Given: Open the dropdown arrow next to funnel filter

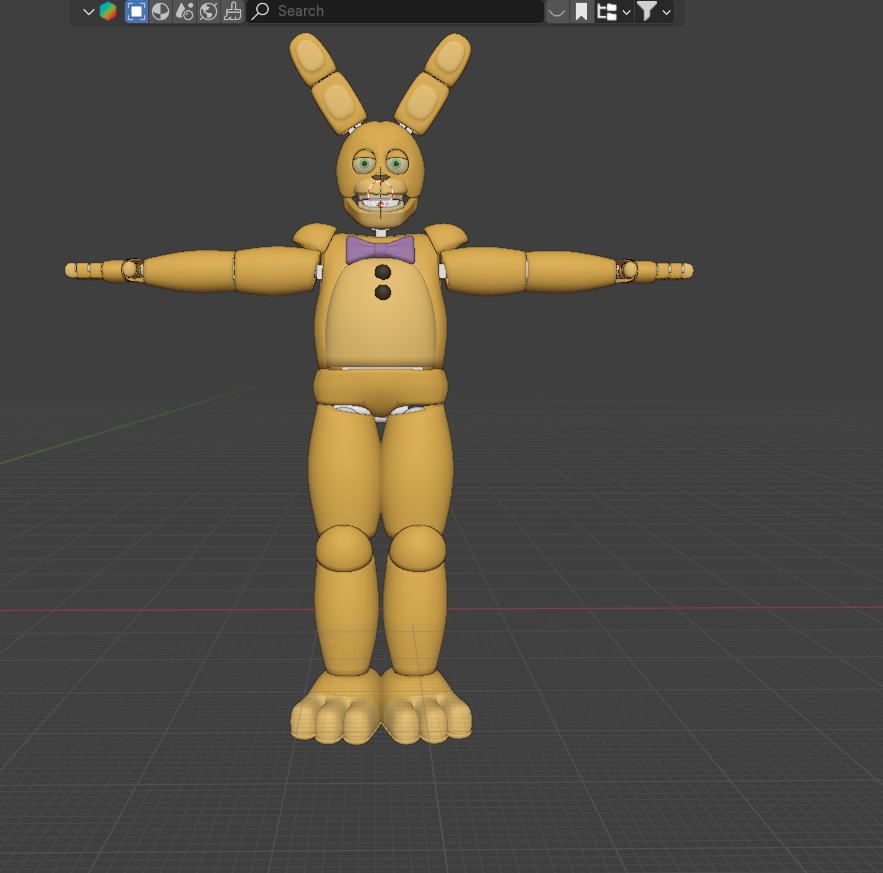Looking at the screenshot, I should tap(666, 12).
